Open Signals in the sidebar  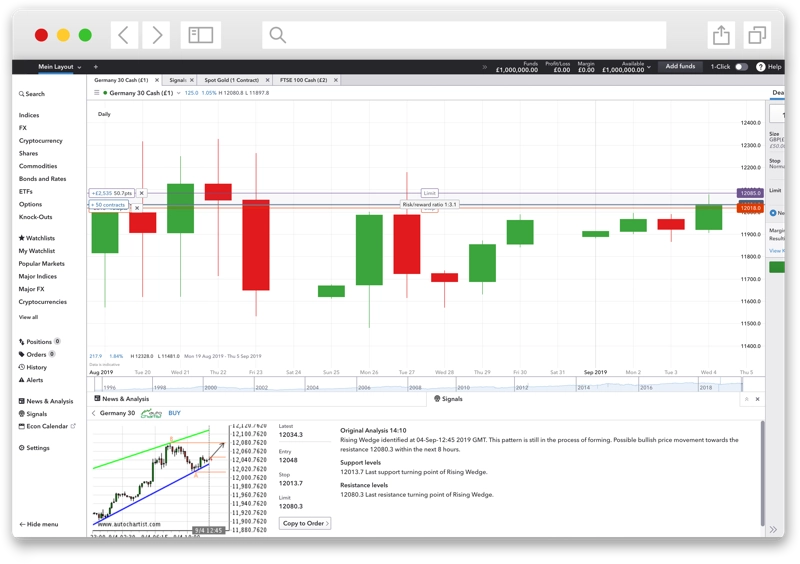pos(33,414)
